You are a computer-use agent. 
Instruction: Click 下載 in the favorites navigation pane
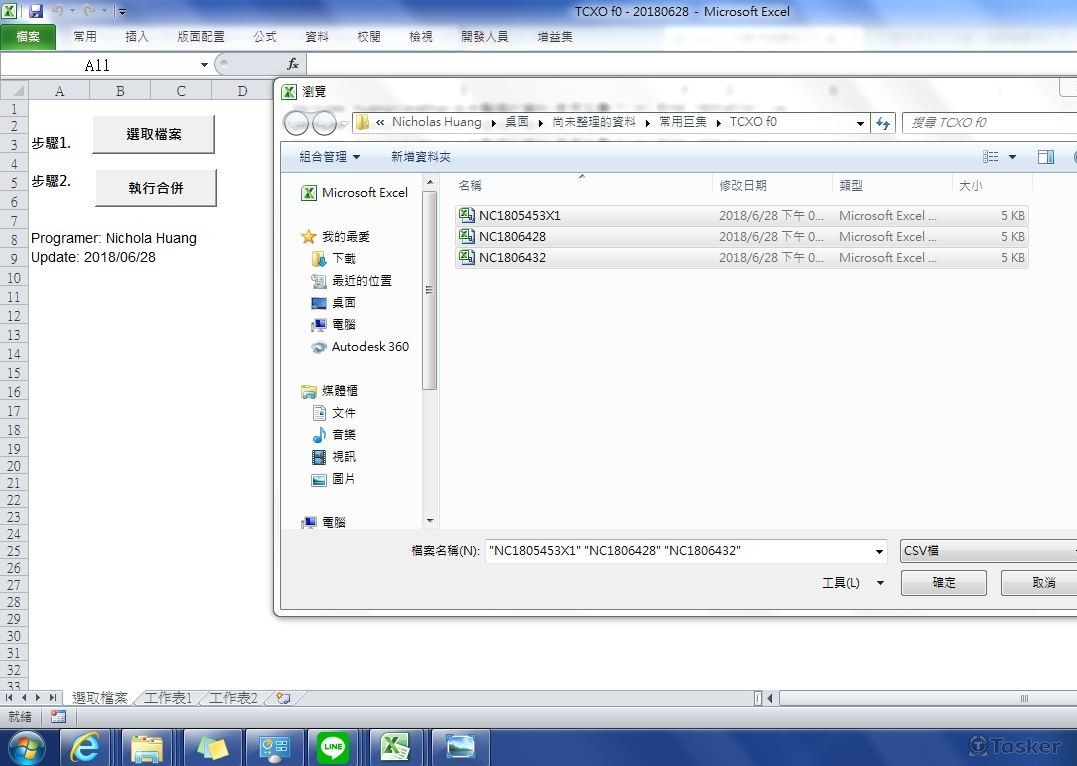point(343,259)
